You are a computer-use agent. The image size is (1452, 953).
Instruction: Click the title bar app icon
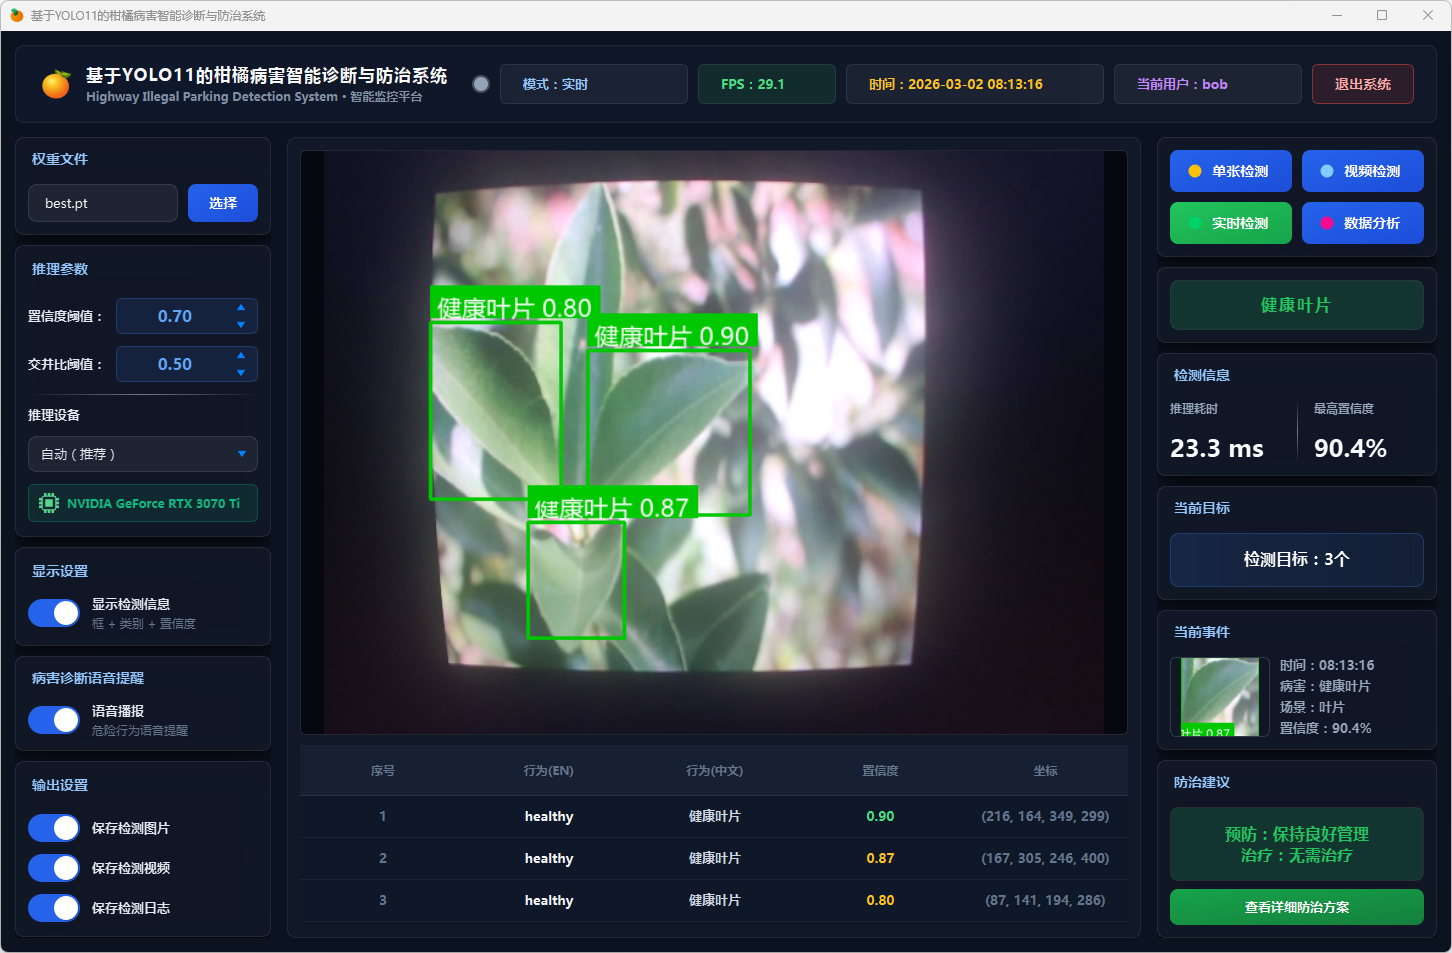16,15
